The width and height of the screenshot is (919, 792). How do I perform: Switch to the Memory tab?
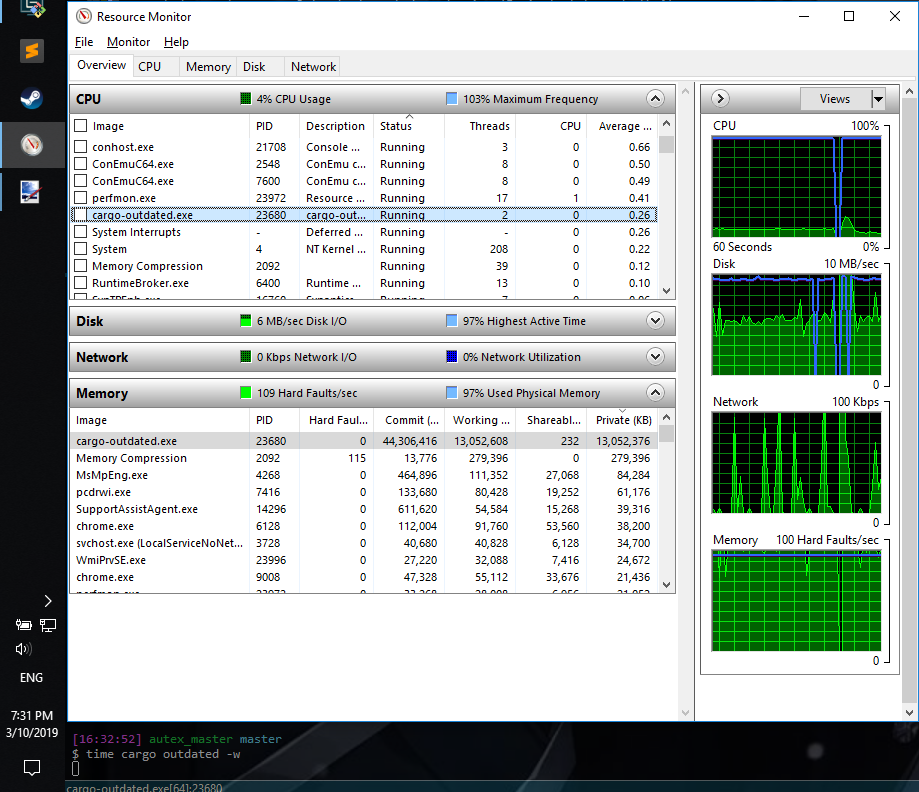click(x=208, y=67)
